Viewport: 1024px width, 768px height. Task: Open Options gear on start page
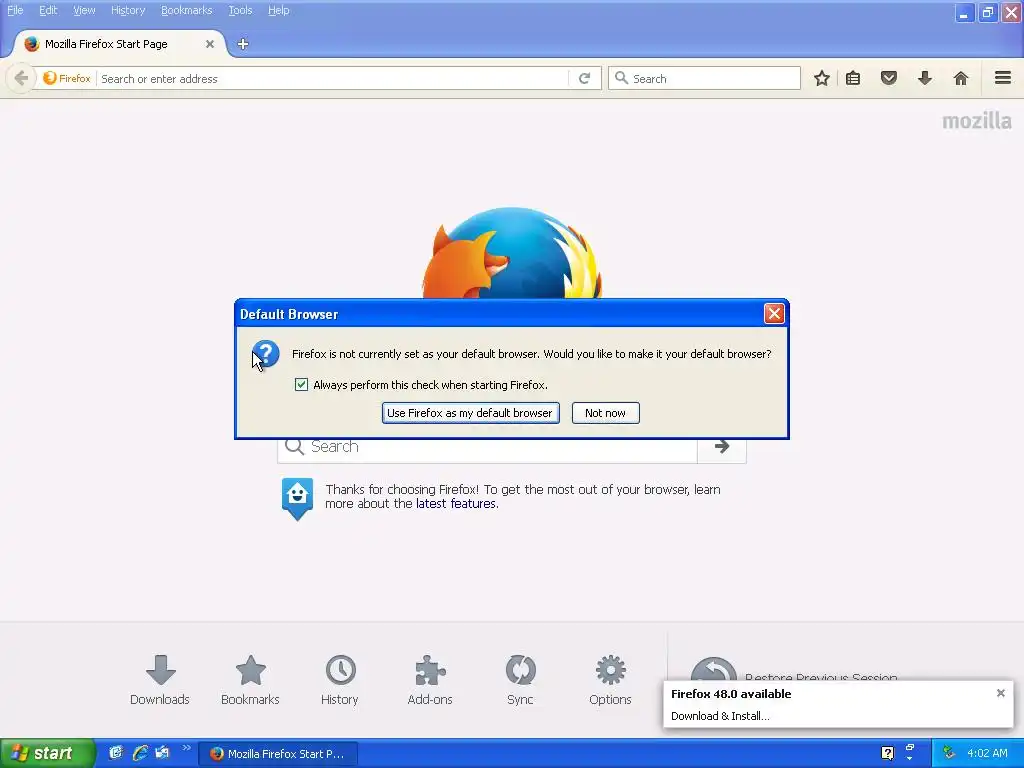(x=611, y=680)
